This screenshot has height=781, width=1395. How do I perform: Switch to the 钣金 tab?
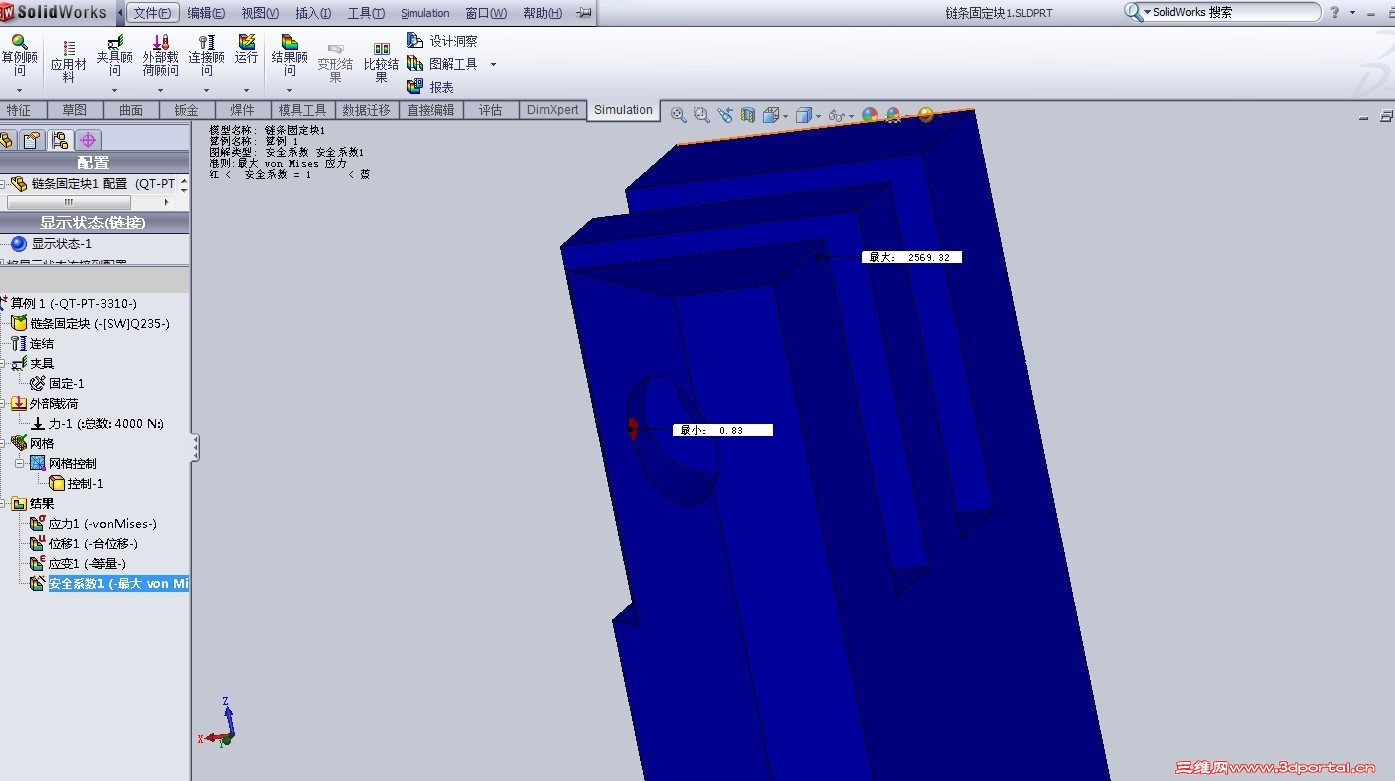click(x=186, y=110)
